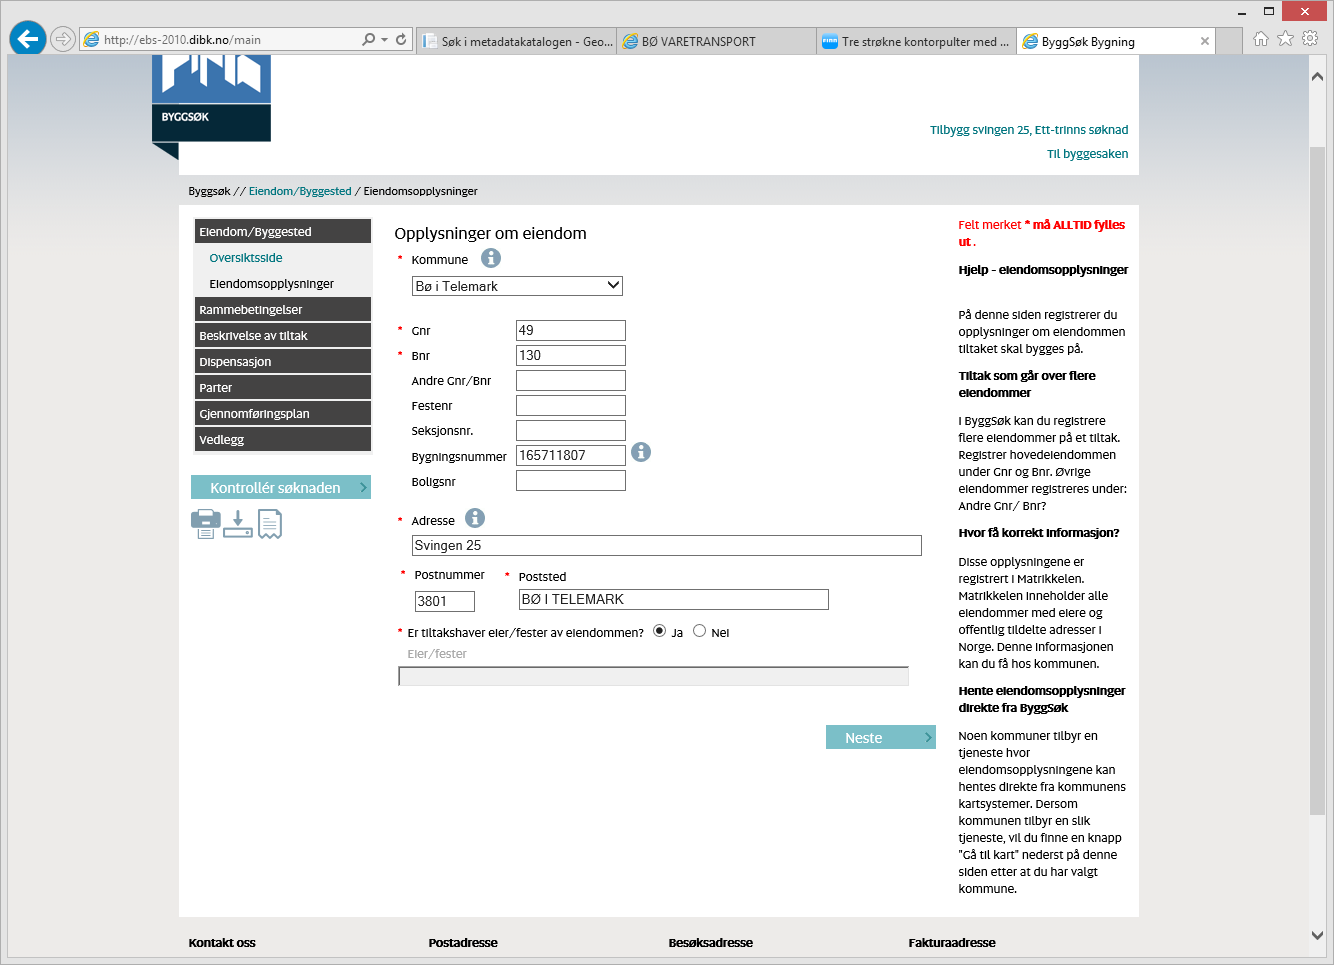
Task: Click the download/save icon in sidebar
Action: (x=237, y=524)
